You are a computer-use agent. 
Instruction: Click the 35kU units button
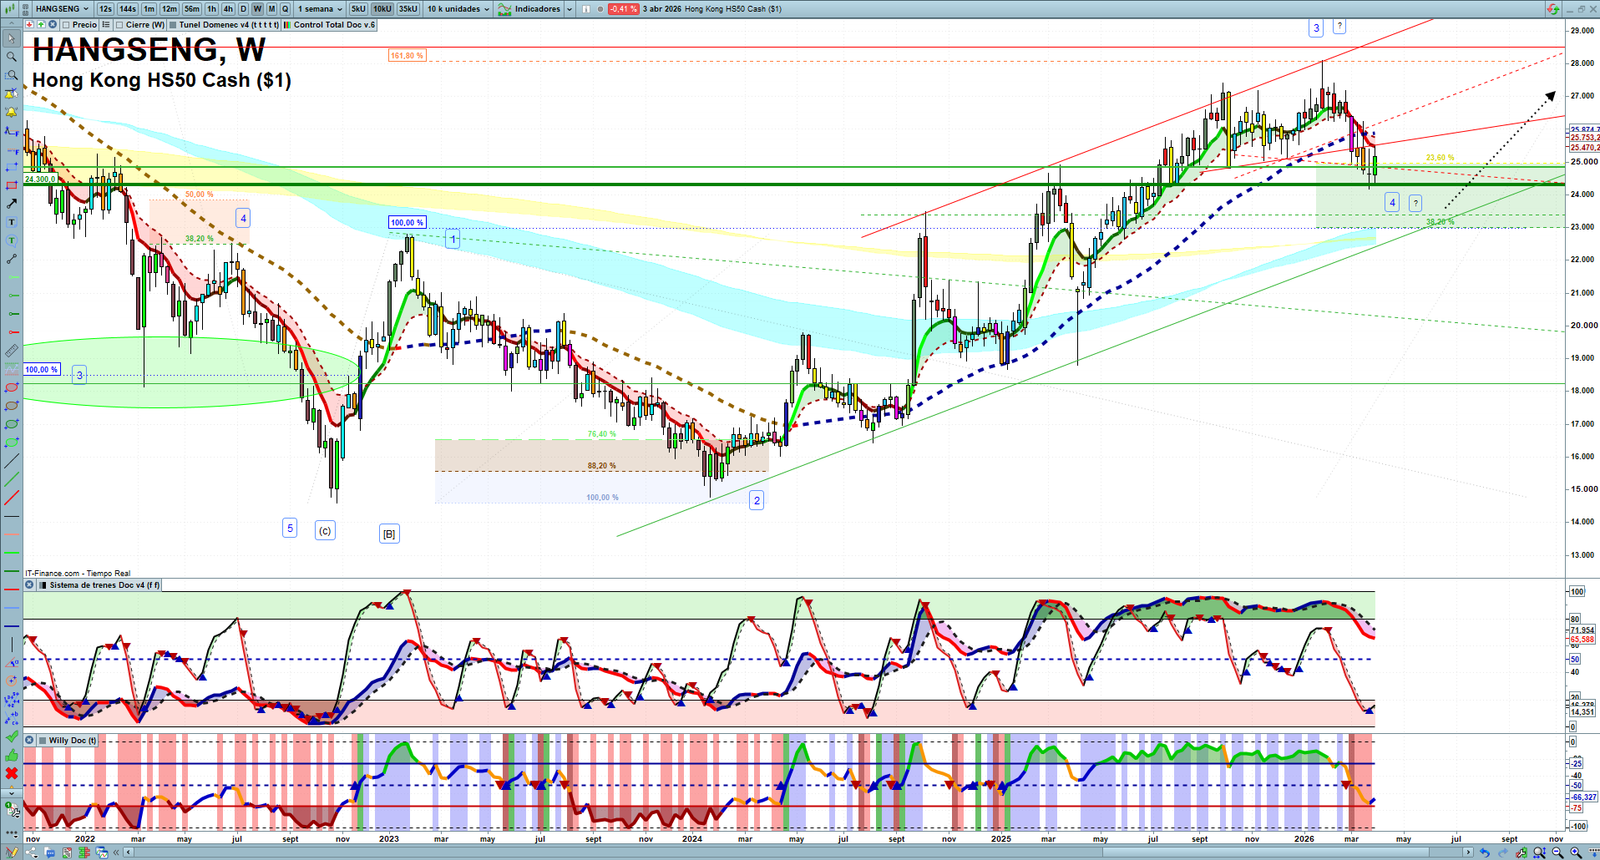coord(408,9)
